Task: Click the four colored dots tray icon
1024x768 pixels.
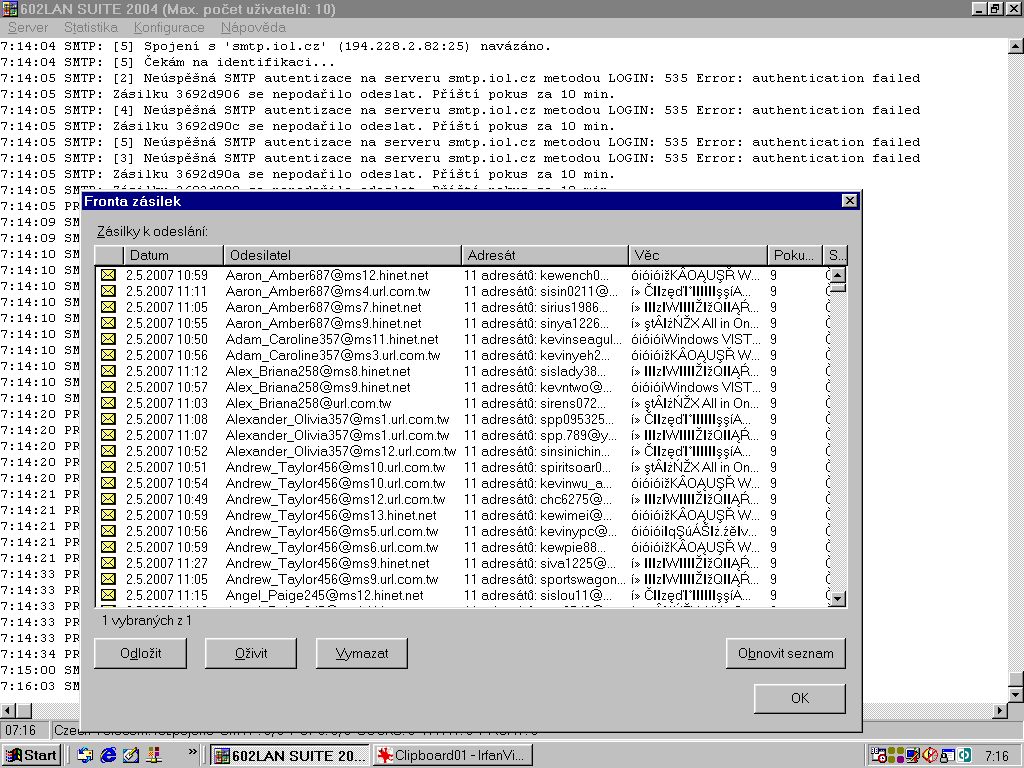Action: click(x=896, y=756)
